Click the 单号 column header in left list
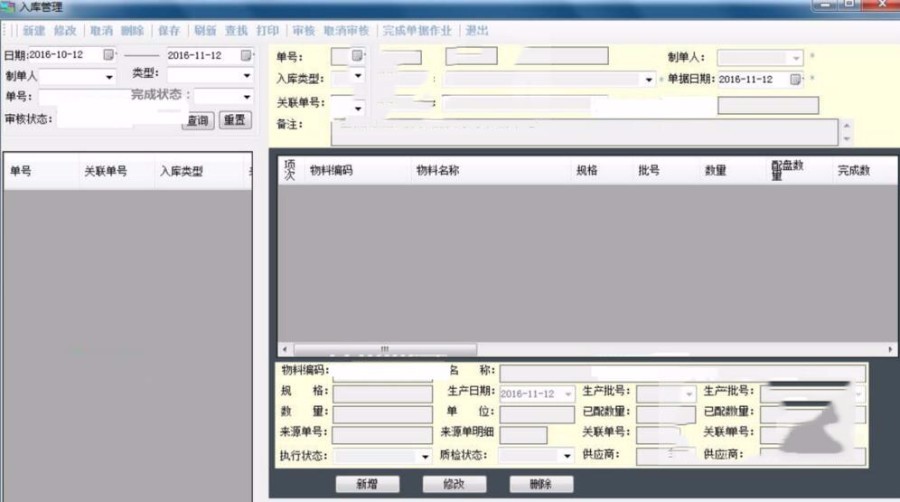 pos(21,171)
